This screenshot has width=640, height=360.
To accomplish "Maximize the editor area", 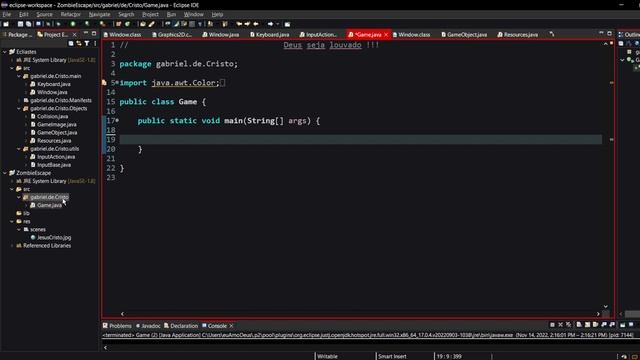I will pyautogui.click(x=609, y=33).
